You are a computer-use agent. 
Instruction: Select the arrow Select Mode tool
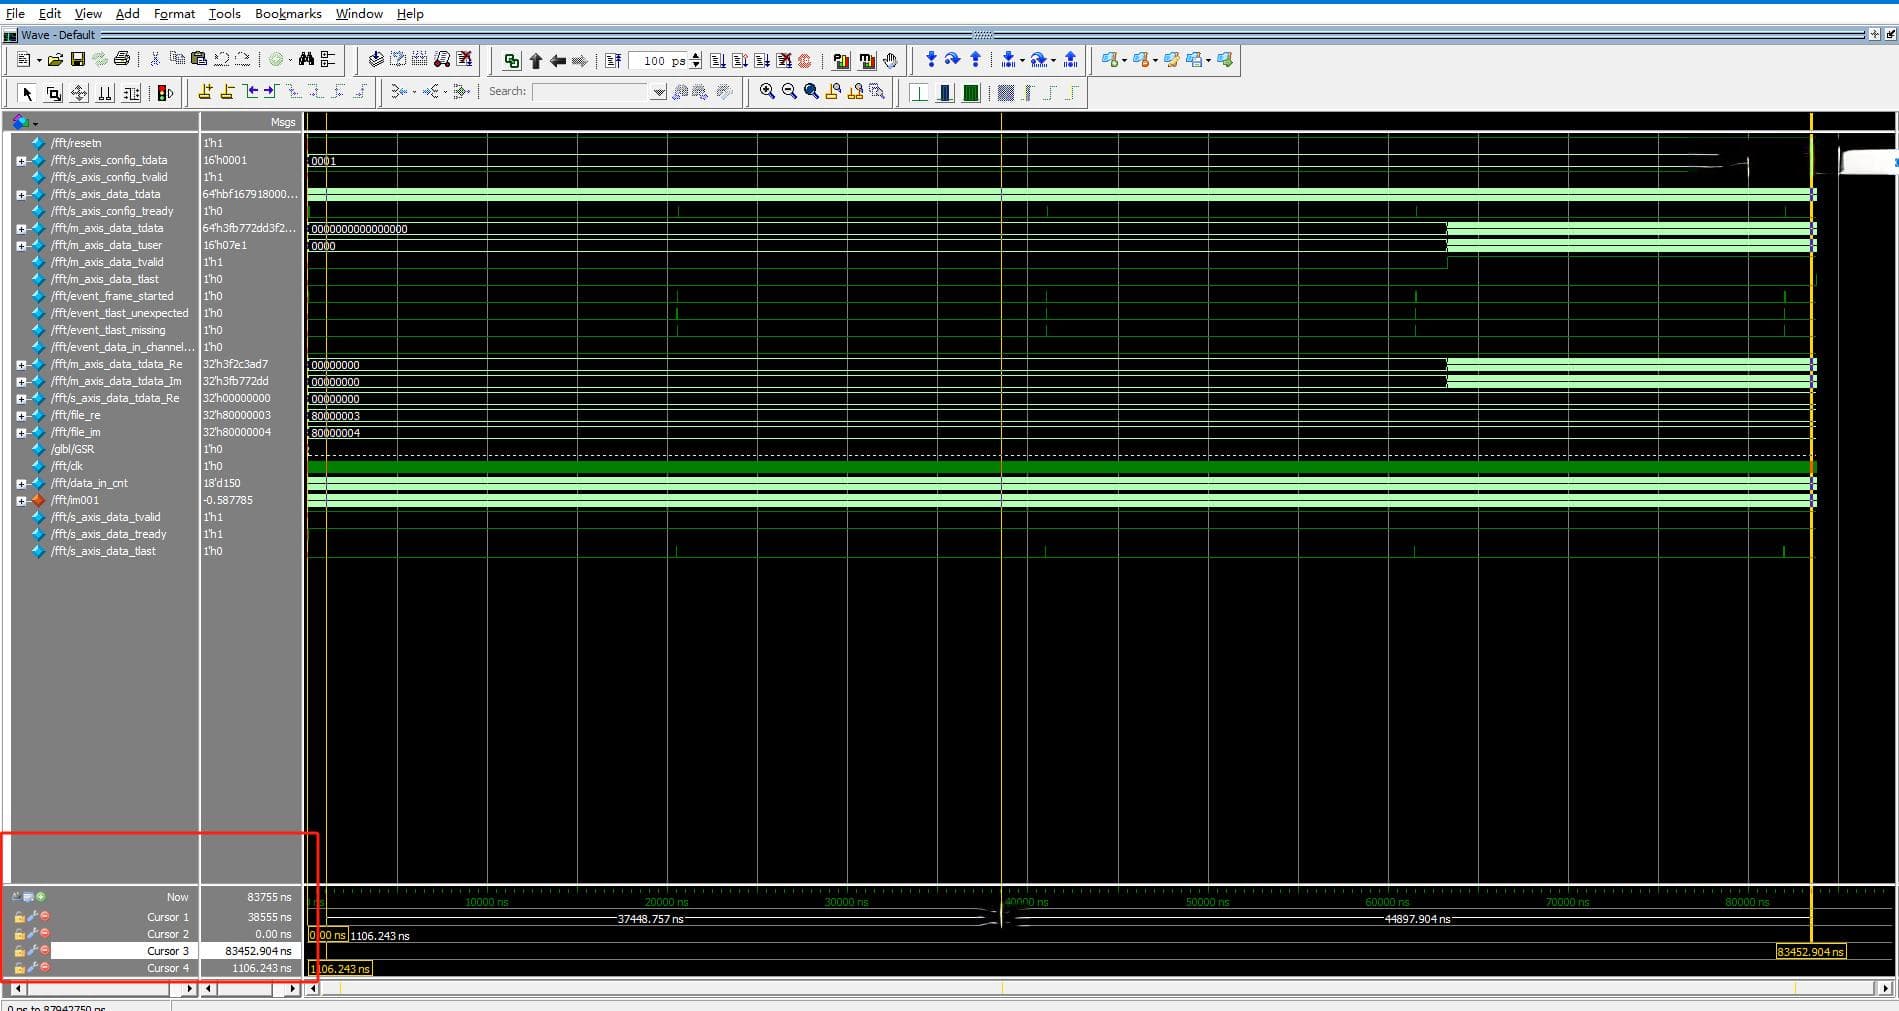(27, 93)
